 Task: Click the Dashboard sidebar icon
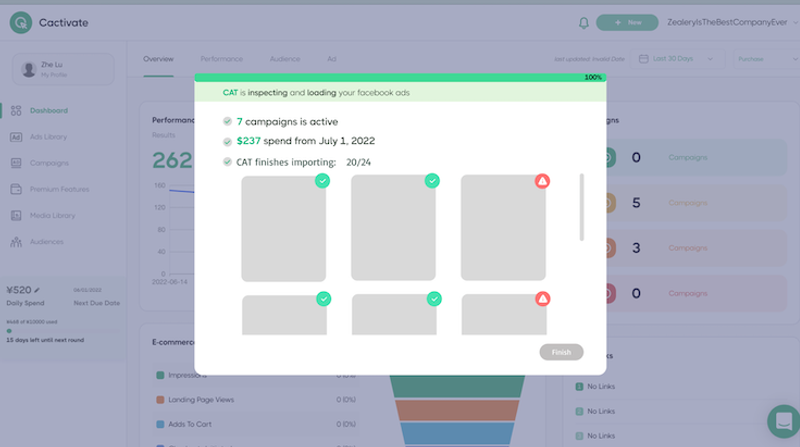[x=16, y=110]
